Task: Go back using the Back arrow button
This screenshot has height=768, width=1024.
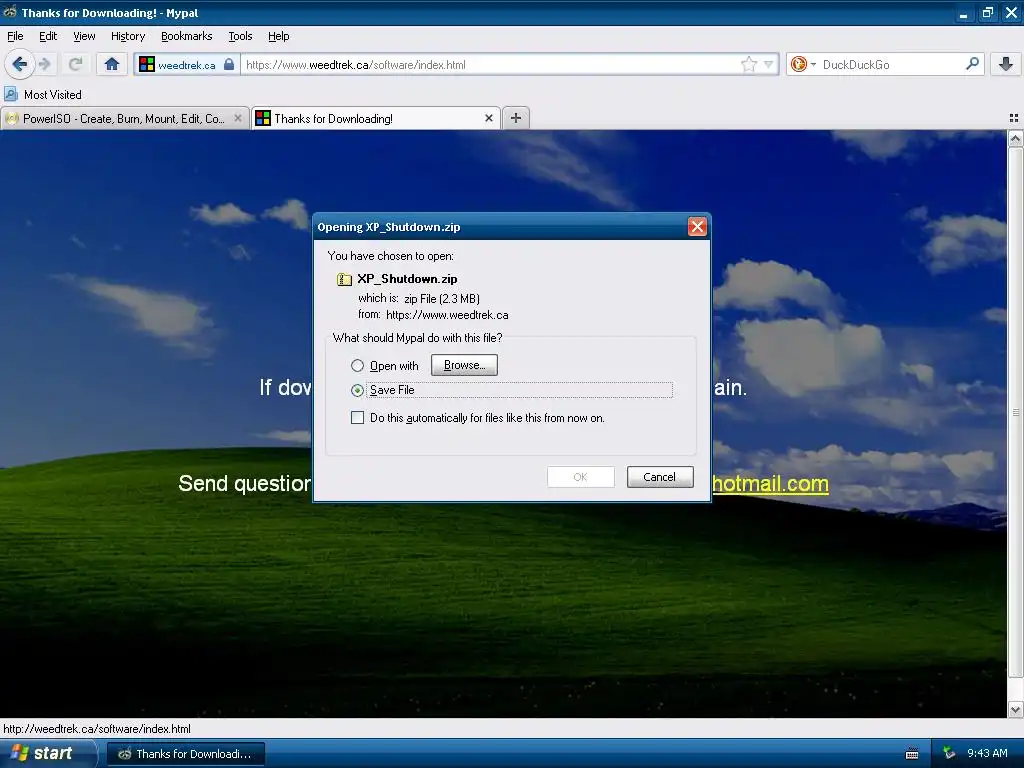Action: (20, 64)
